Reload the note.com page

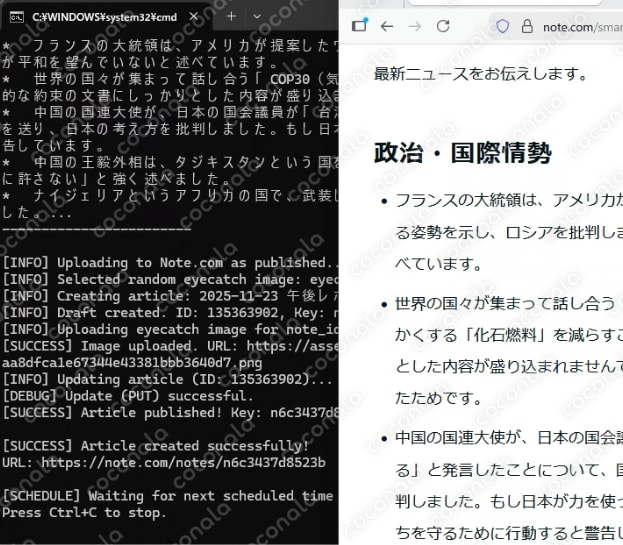pos(443,27)
